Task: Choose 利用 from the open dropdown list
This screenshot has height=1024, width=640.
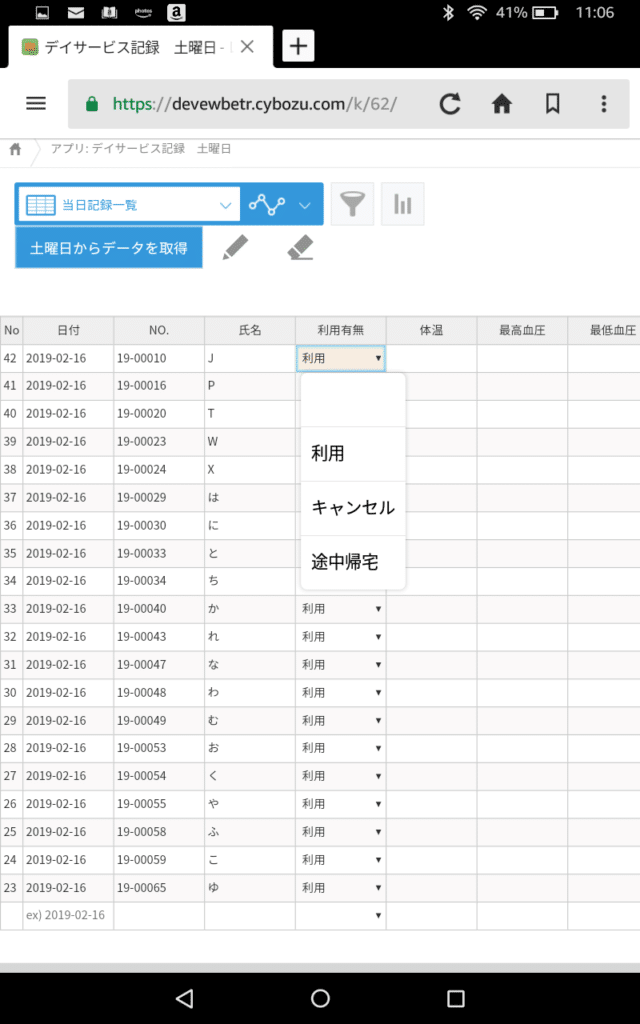Action: [x=353, y=453]
